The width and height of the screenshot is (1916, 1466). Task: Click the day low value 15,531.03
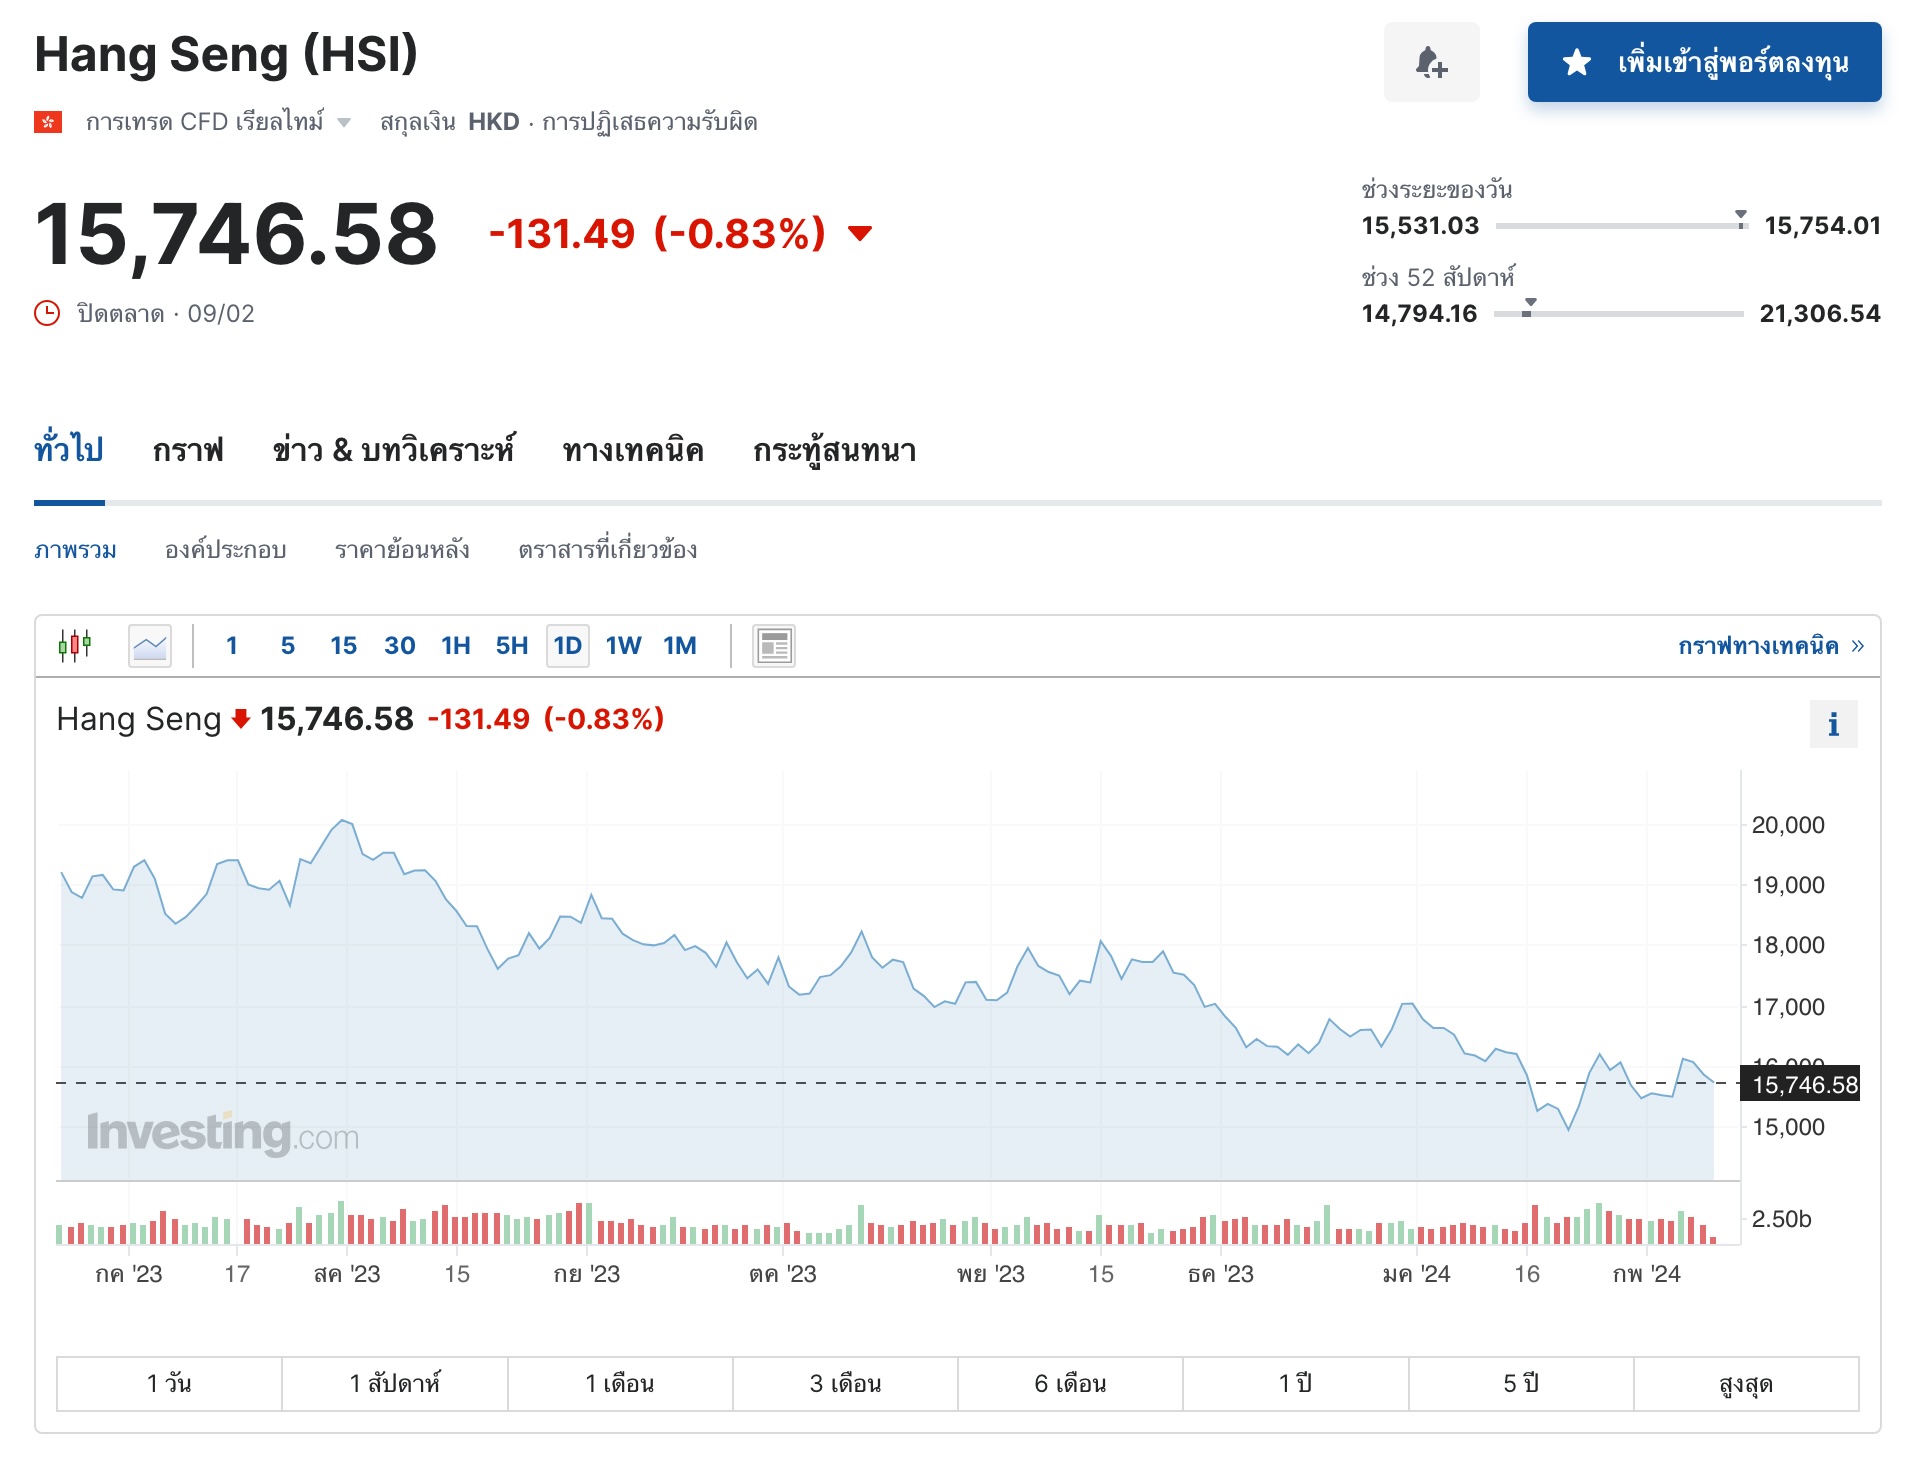click(1420, 226)
